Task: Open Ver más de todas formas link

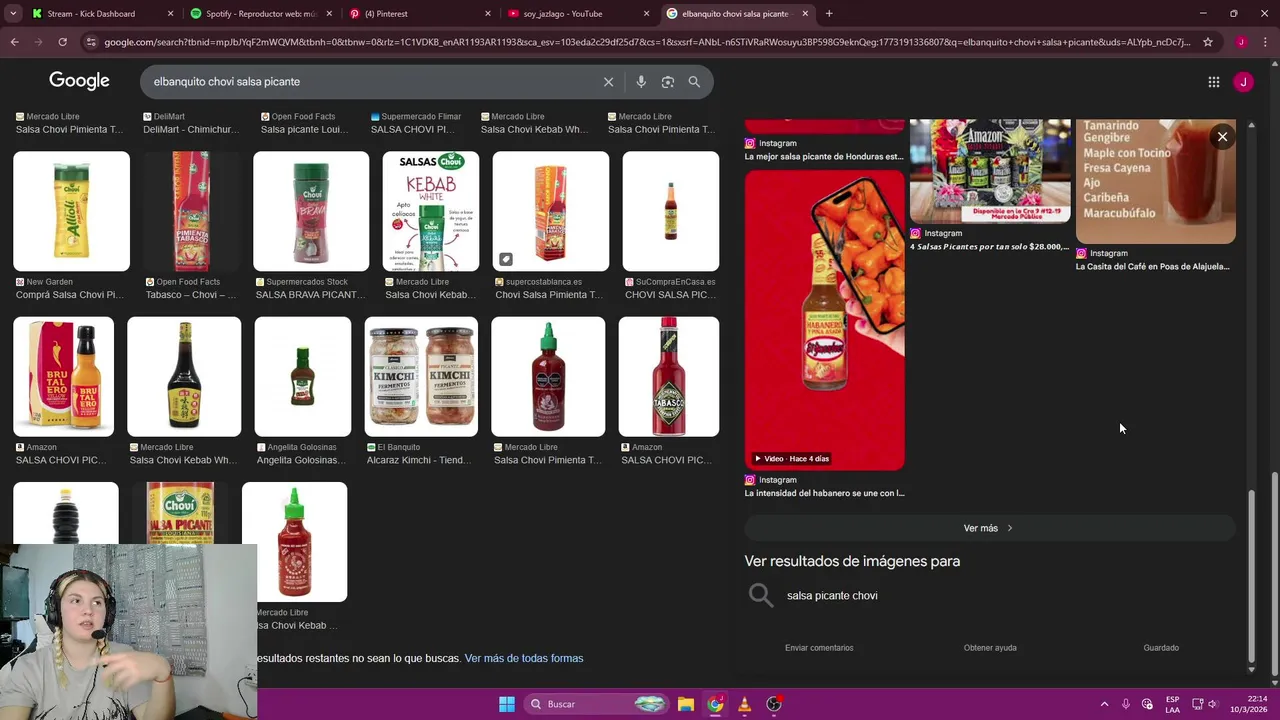Action: 524,658
